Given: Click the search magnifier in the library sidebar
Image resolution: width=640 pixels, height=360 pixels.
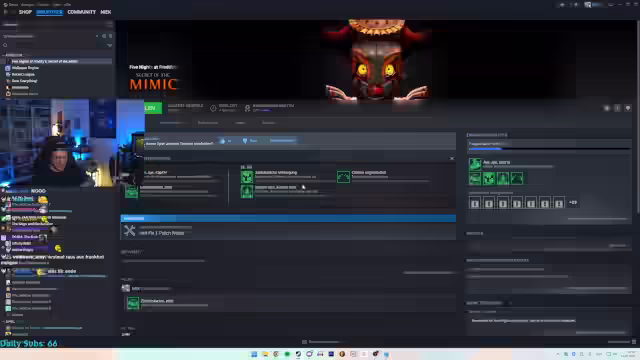Looking at the screenshot, I should pos(5,45).
